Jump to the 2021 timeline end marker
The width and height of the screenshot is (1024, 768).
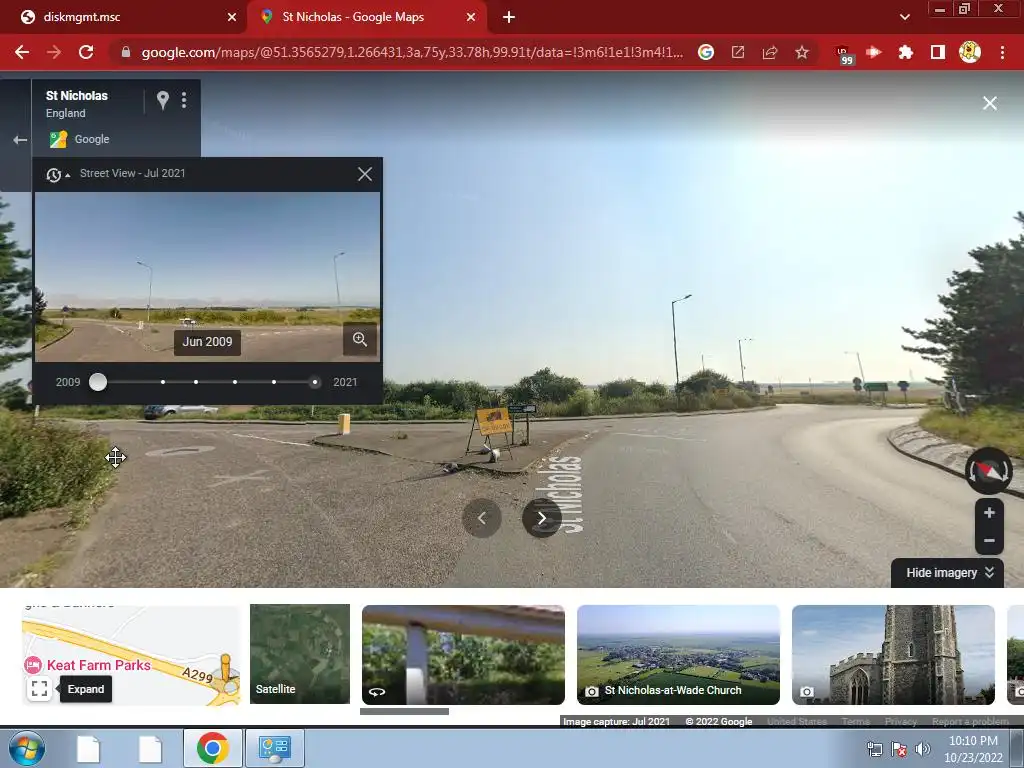315,382
